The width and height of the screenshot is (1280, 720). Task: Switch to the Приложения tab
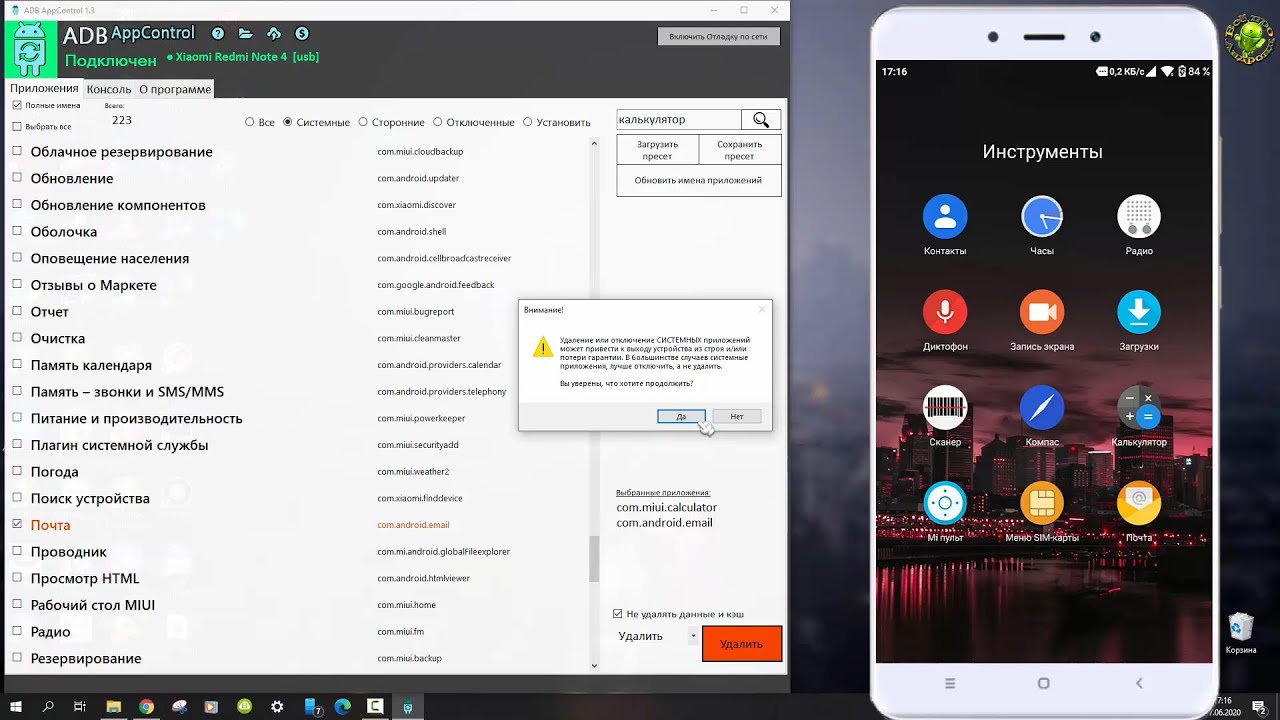tap(44, 88)
